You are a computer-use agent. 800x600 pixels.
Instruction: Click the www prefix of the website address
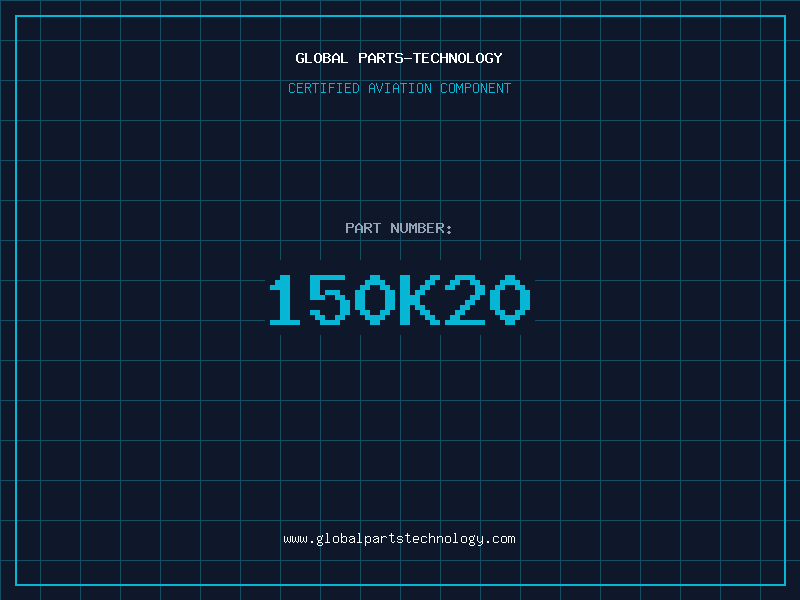[x=295, y=539]
